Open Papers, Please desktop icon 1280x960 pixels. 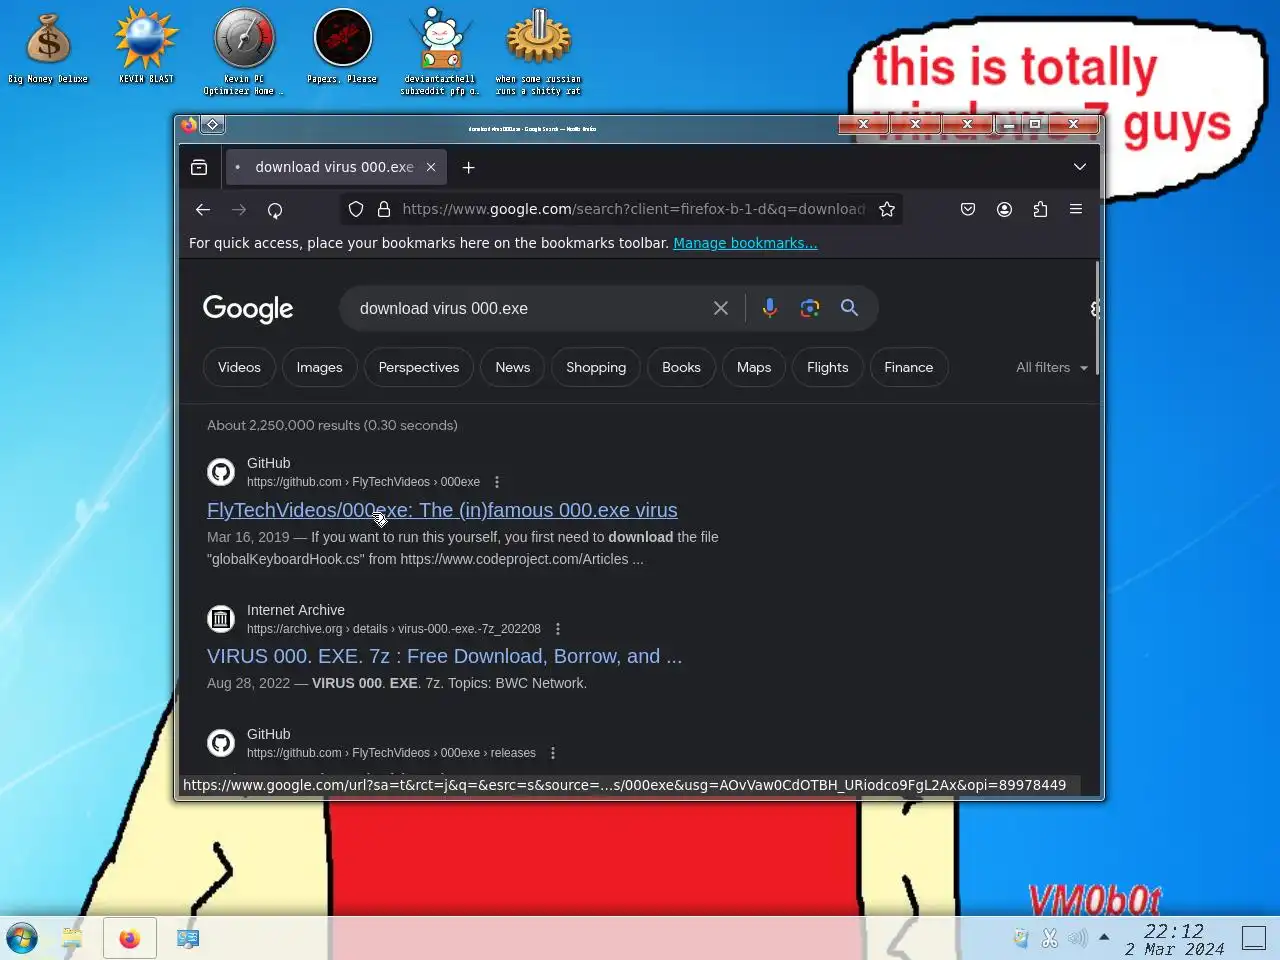342,48
